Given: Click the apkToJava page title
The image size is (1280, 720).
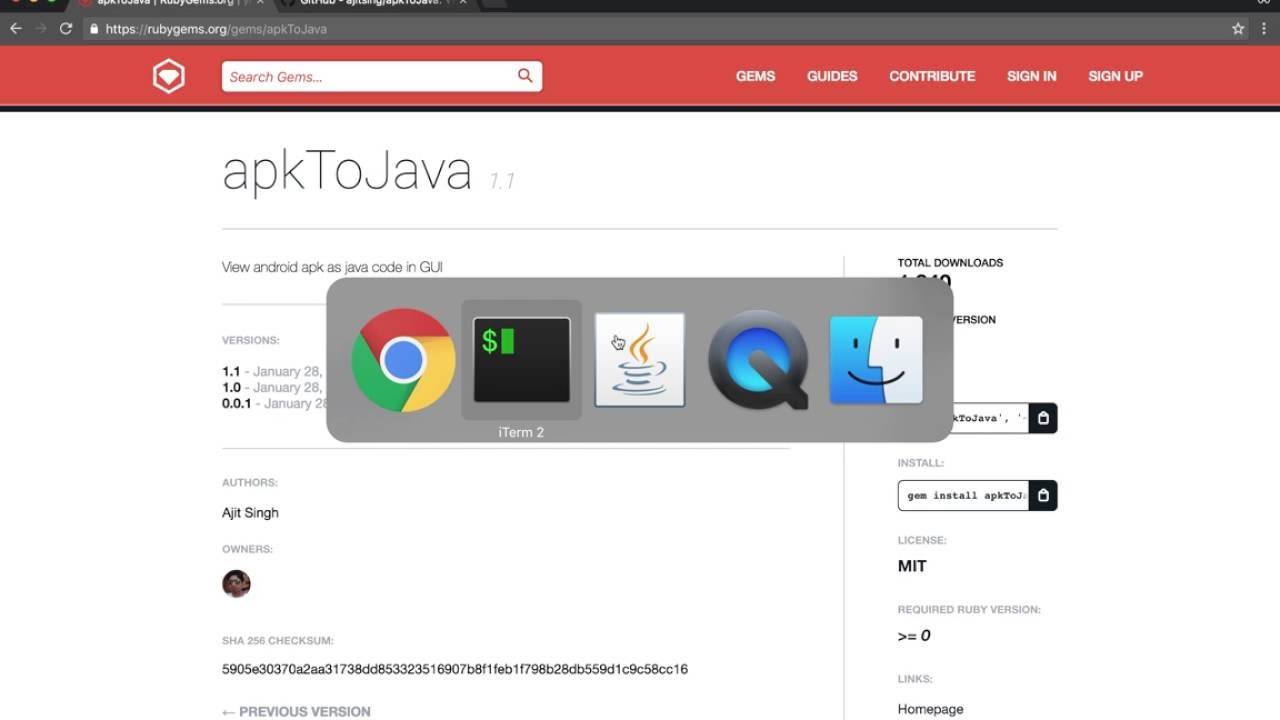Looking at the screenshot, I should [347, 170].
